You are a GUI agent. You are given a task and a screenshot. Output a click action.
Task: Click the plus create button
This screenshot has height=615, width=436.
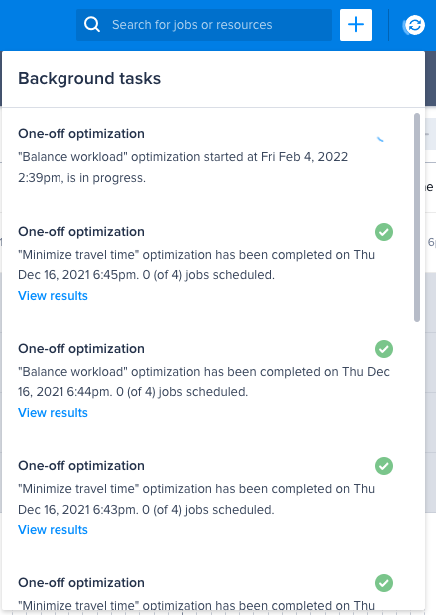356,25
